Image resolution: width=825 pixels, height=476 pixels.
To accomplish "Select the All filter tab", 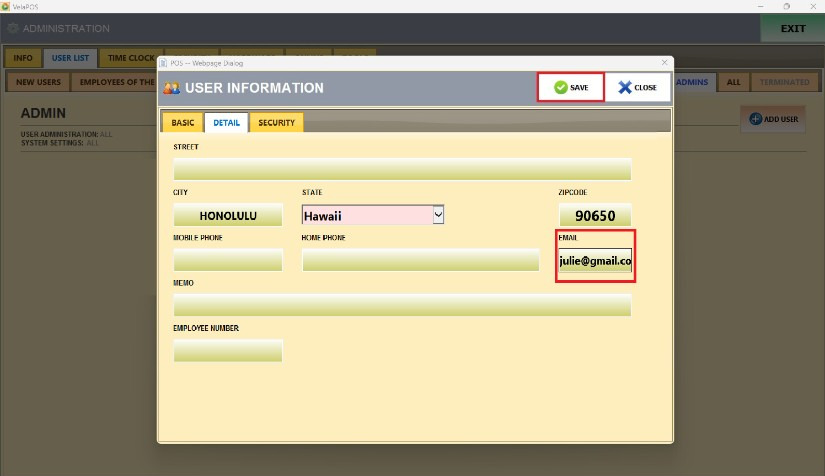I will [733, 82].
